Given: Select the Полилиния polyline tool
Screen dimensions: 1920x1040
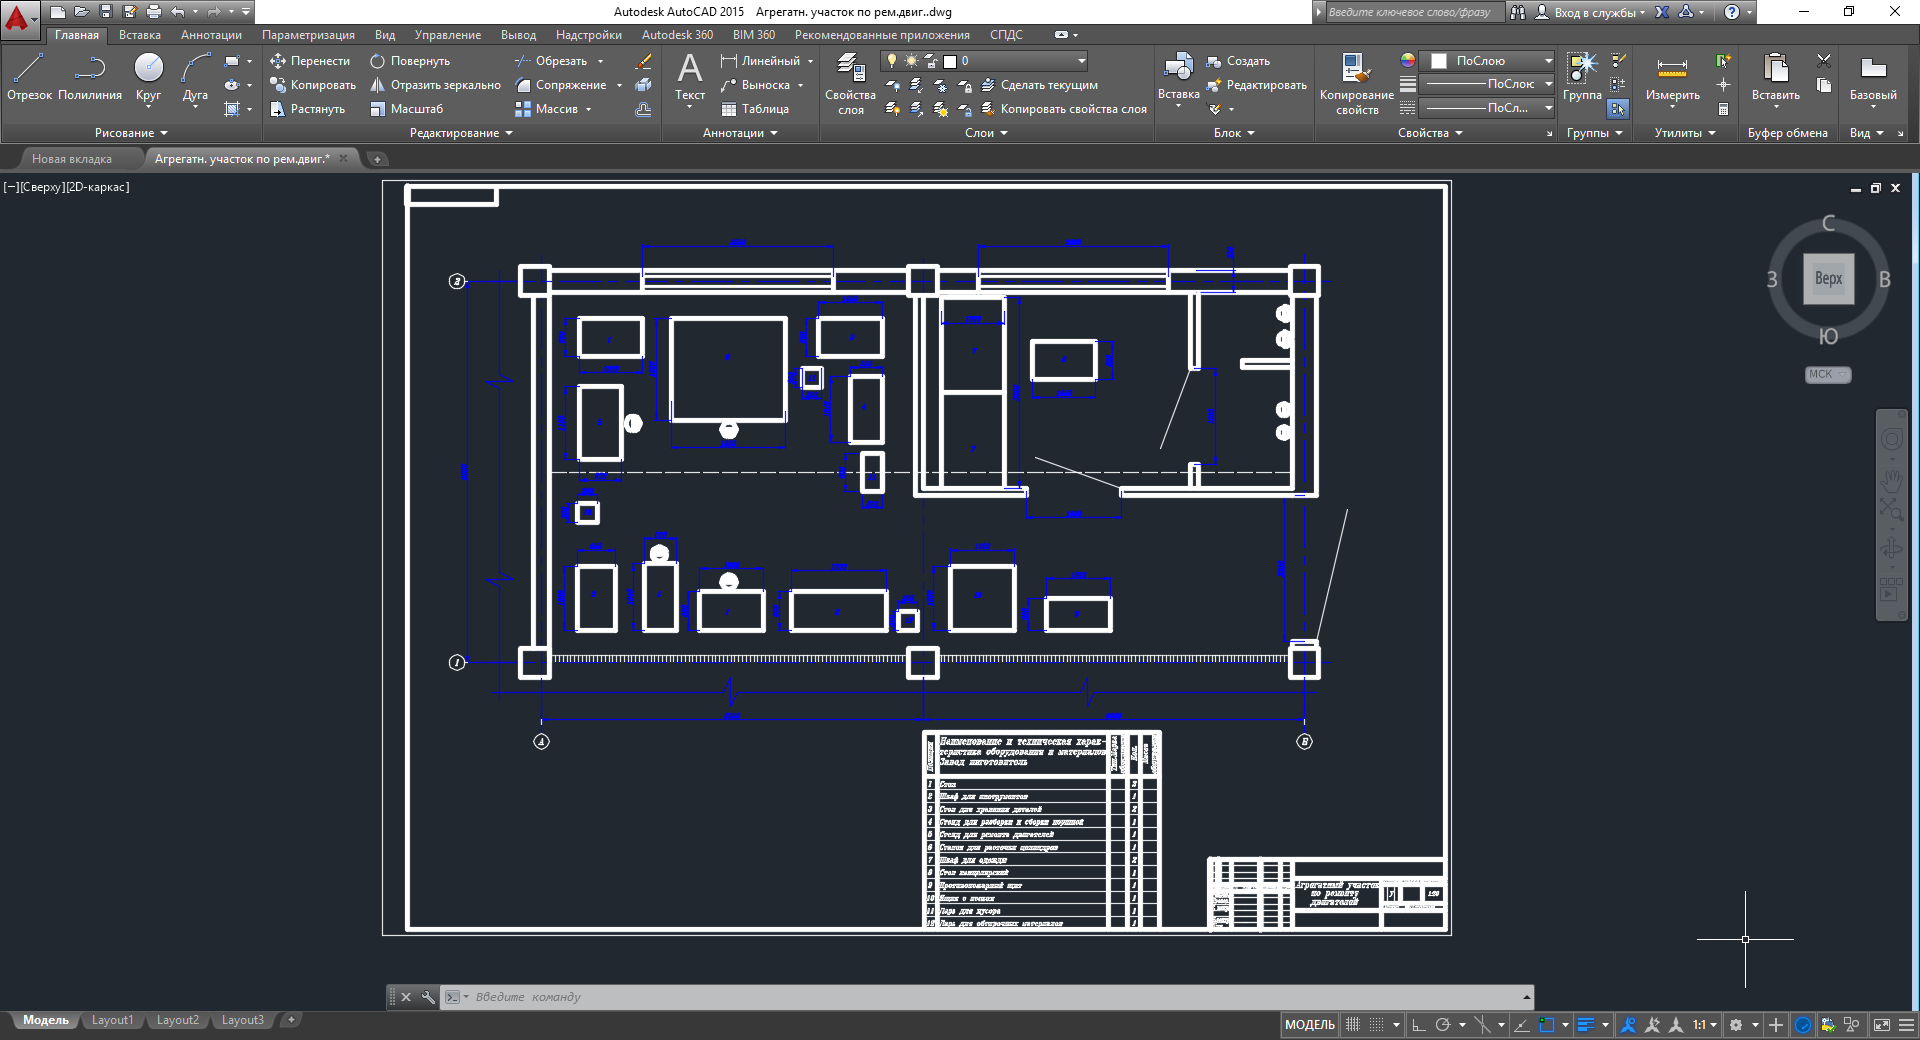Looking at the screenshot, I should pyautogui.click(x=90, y=77).
